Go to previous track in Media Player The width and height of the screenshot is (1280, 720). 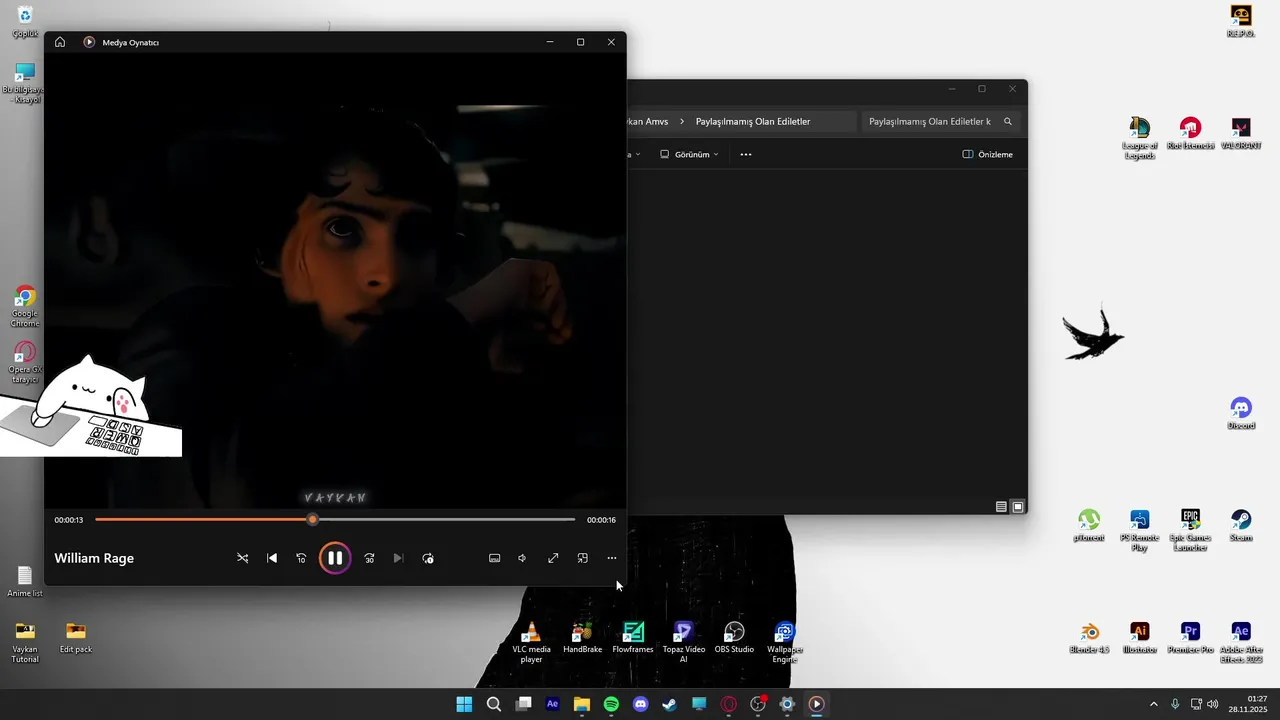(272, 558)
